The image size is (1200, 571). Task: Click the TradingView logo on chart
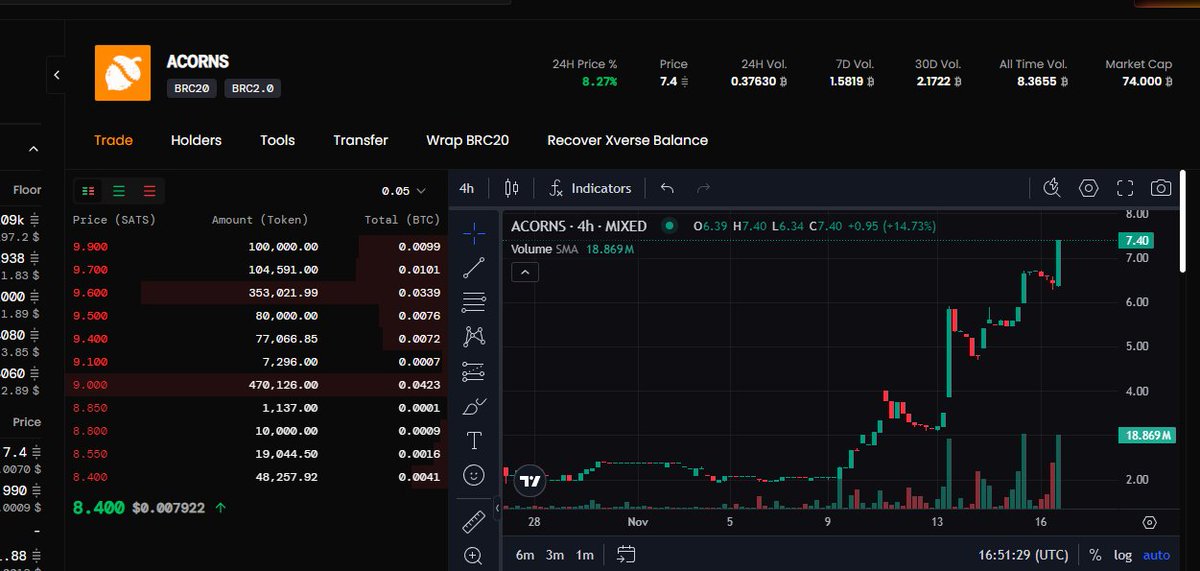(531, 481)
